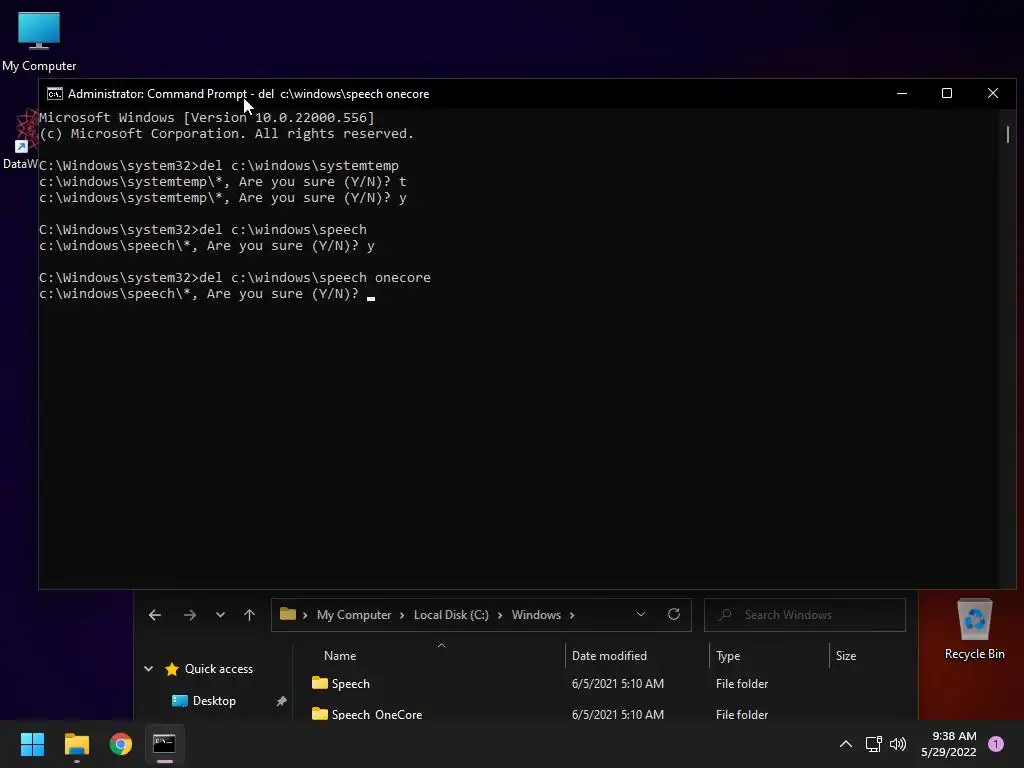The width and height of the screenshot is (1024, 768).
Task: Select My Computer in address breadcrumb
Action: tap(354, 615)
